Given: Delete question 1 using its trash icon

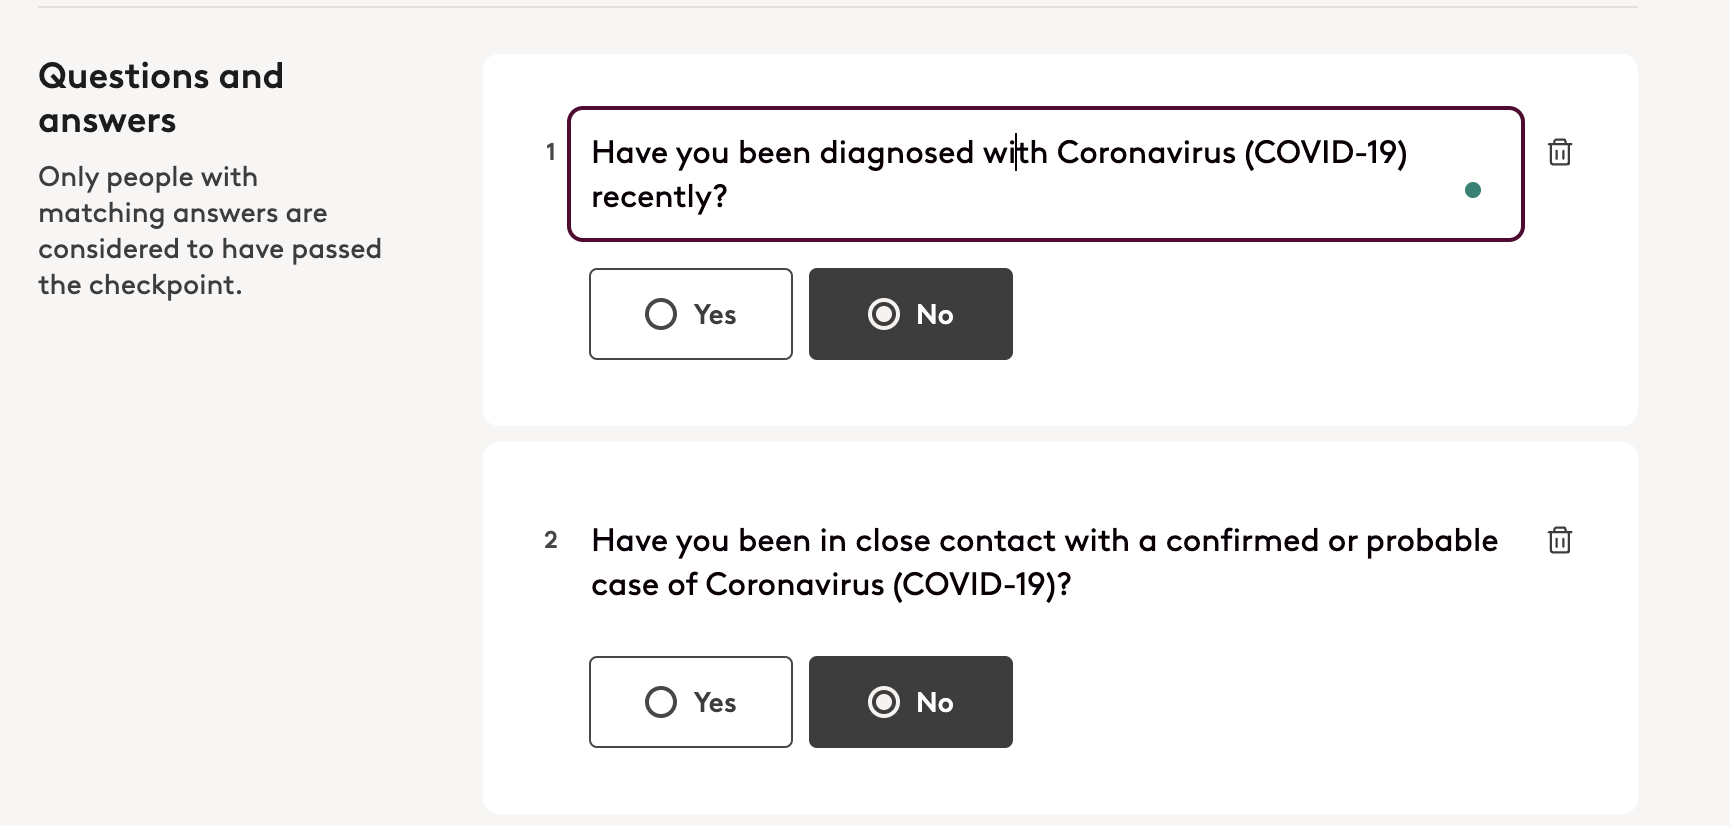Looking at the screenshot, I should tap(1559, 152).
